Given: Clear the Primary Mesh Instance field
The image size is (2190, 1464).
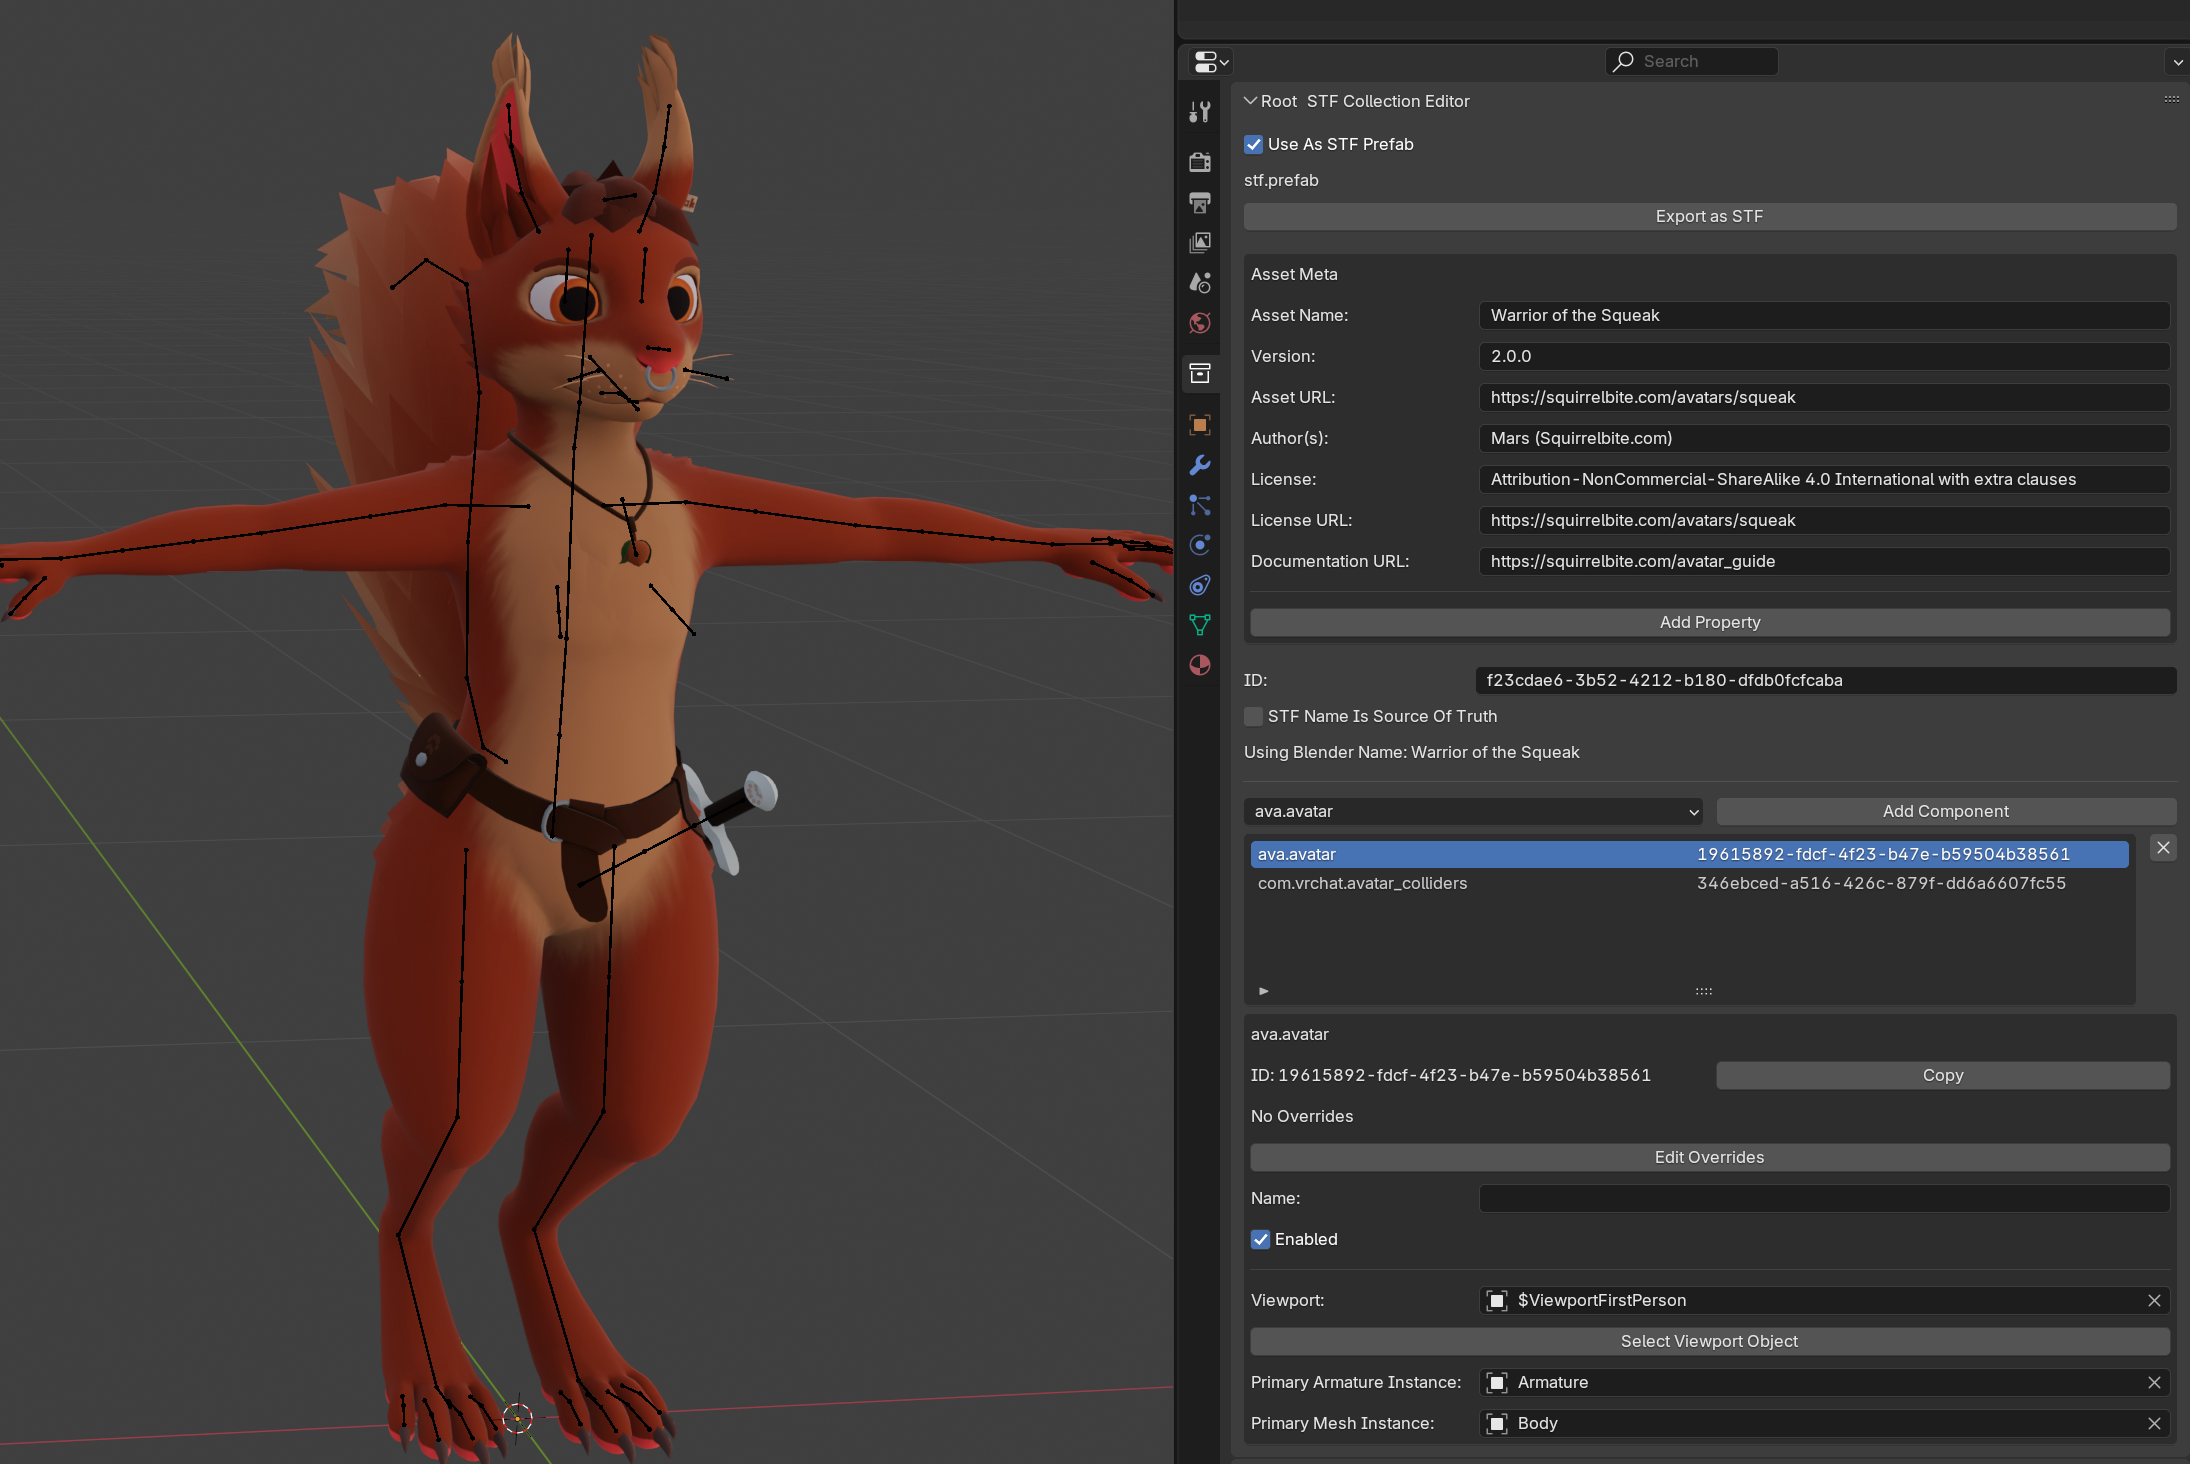Looking at the screenshot, I should 2154,1423.
